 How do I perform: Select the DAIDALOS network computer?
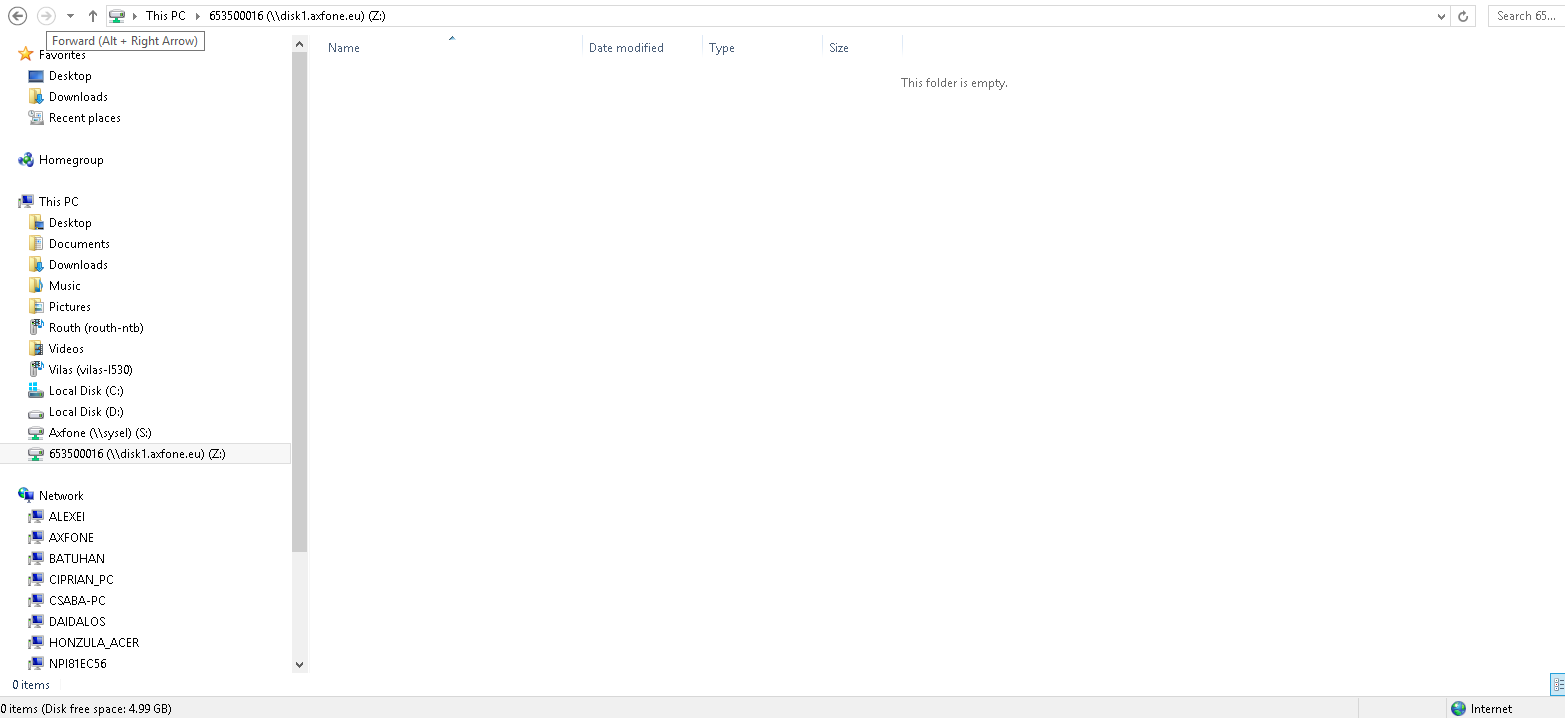point(76,622)
